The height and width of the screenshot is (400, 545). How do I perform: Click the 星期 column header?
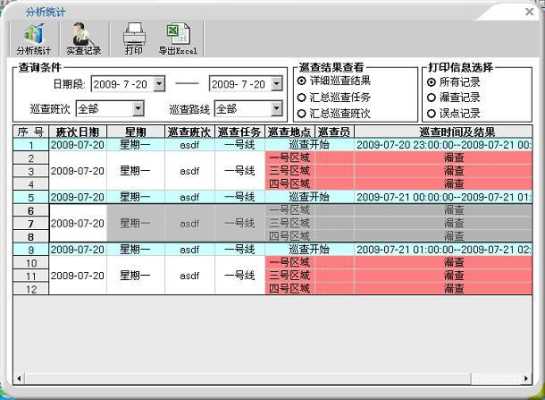pos(135,132)
